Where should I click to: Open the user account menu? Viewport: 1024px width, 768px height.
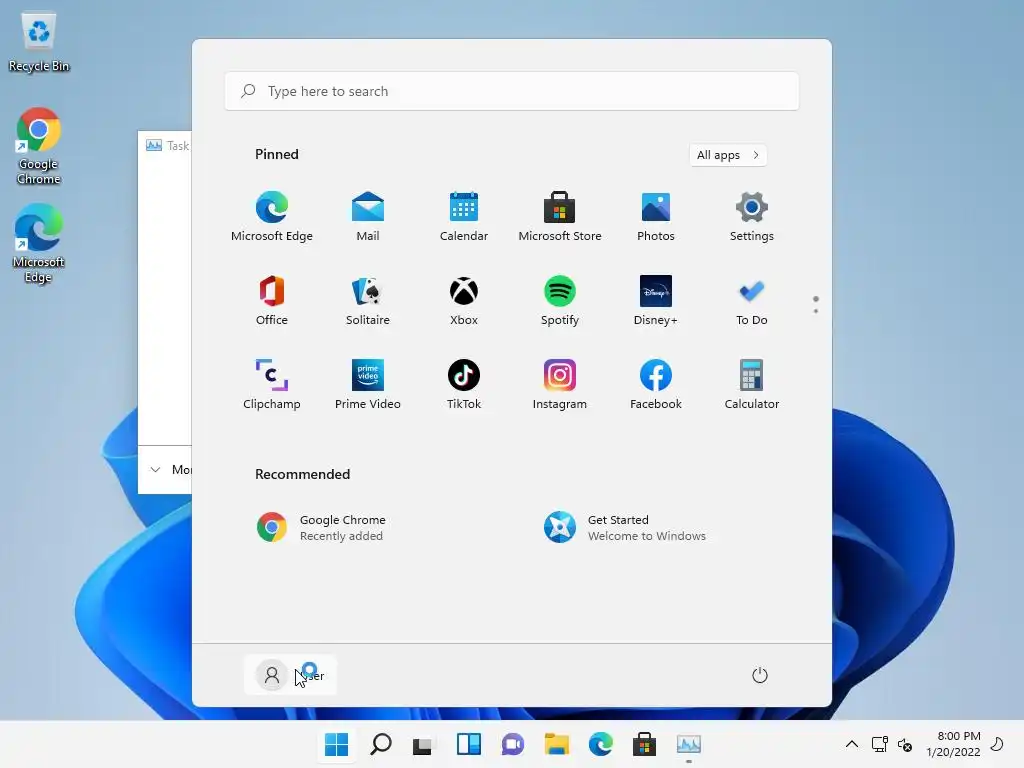pyautogui.click(x=290, y=675)
